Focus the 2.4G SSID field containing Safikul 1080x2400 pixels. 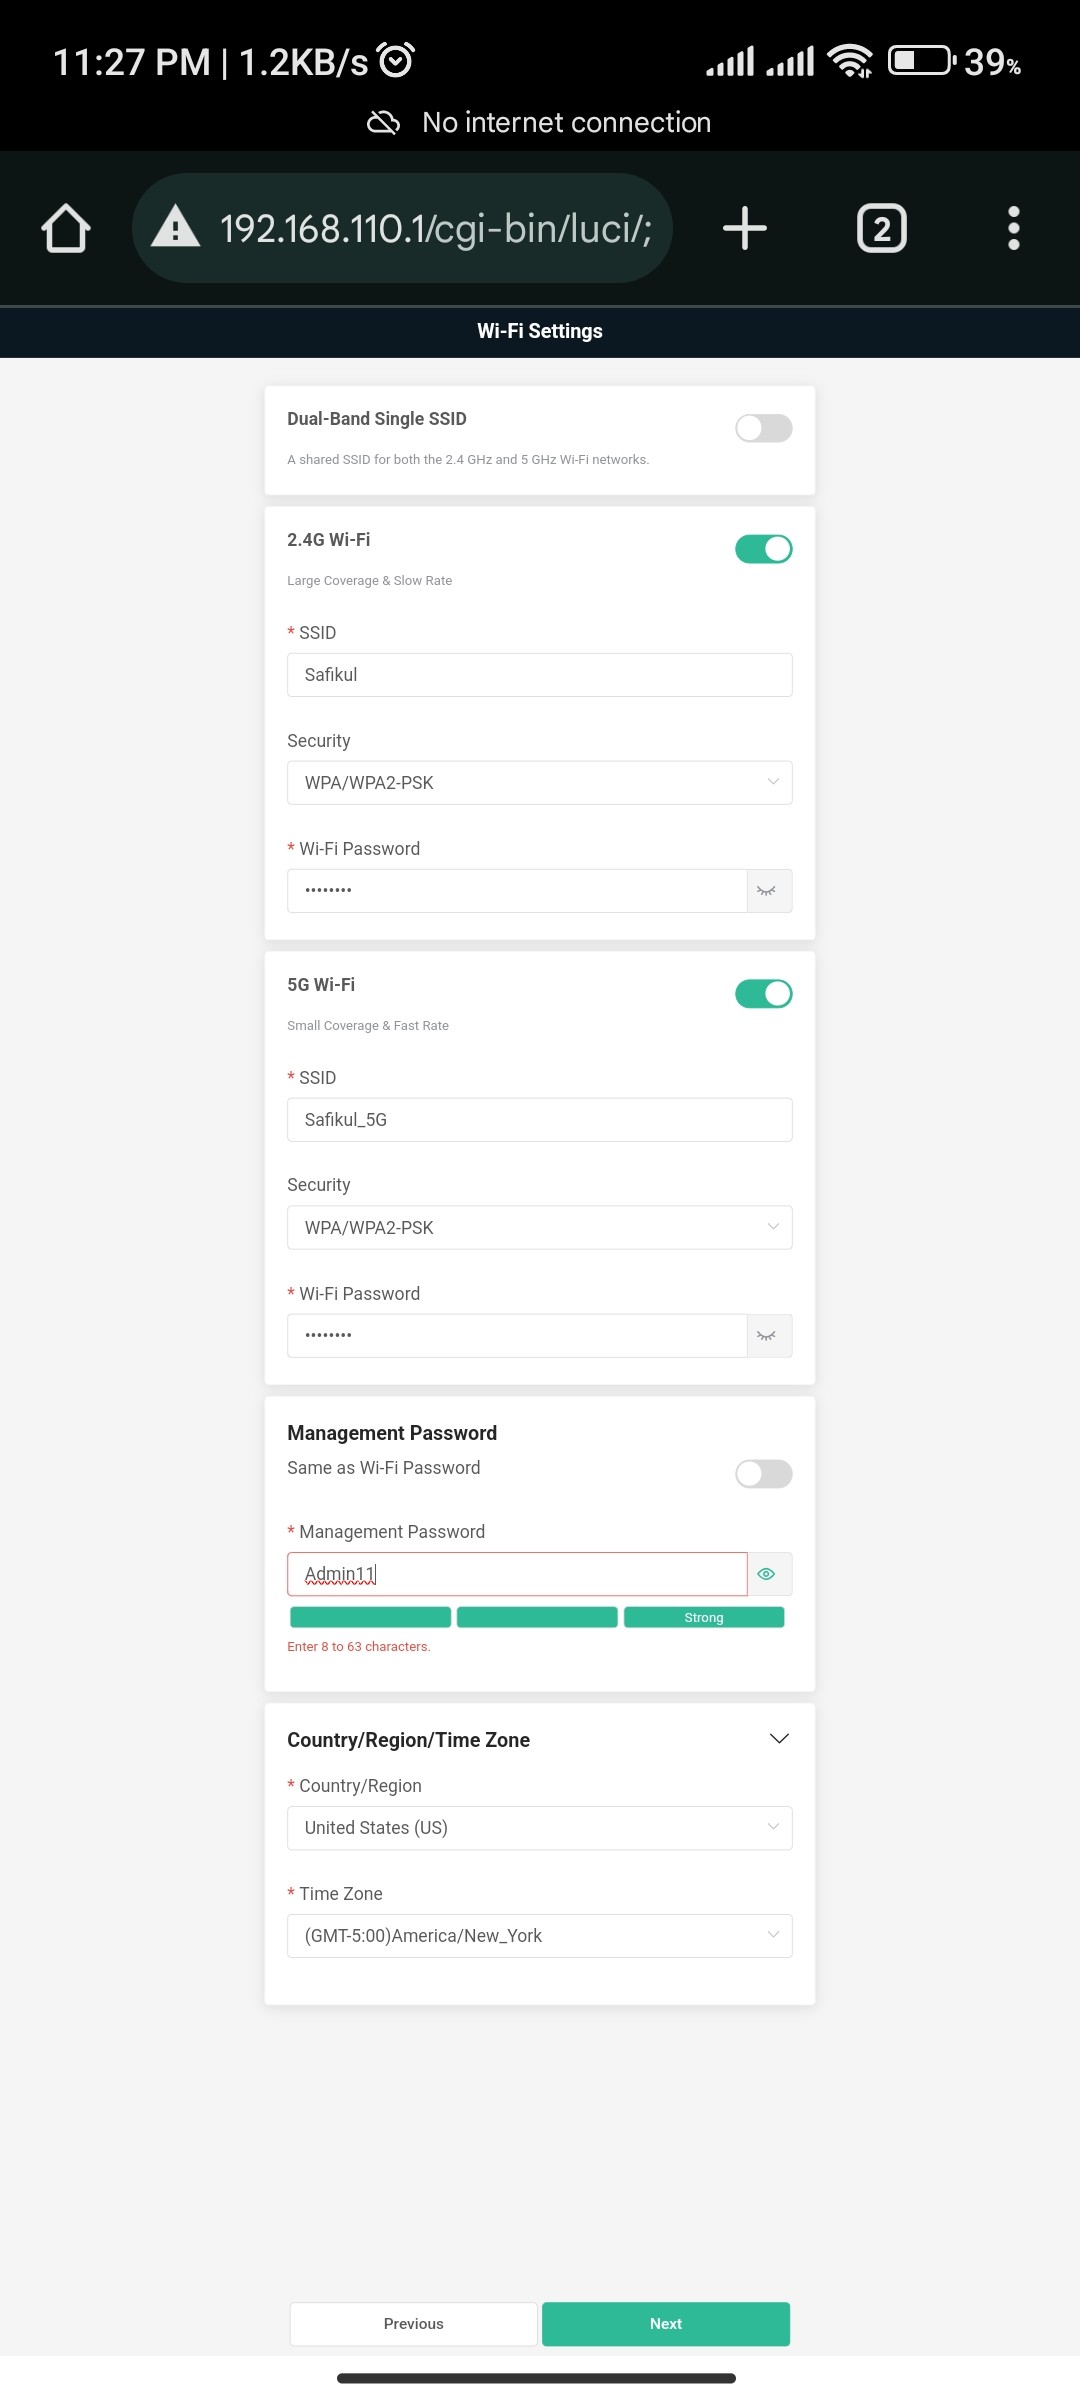tap(539, 675)
